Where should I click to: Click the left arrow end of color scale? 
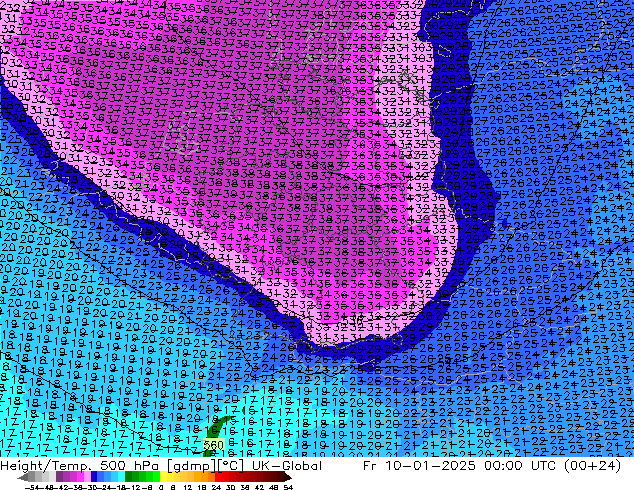coord(23,477)
